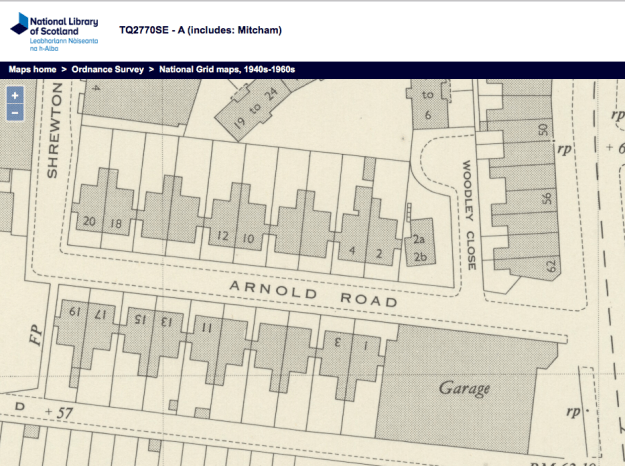Click the Arnold Road label on map
Image resolution: width=625 pixels, height=466 pixels.
click(313, 293)
